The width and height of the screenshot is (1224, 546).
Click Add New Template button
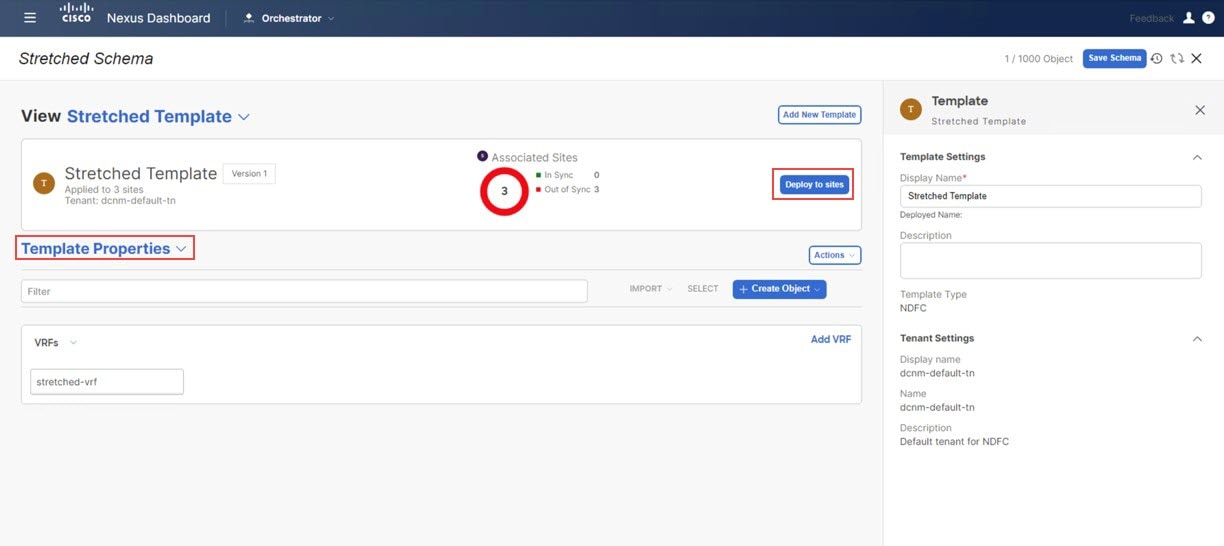click(x=819, y=115)
